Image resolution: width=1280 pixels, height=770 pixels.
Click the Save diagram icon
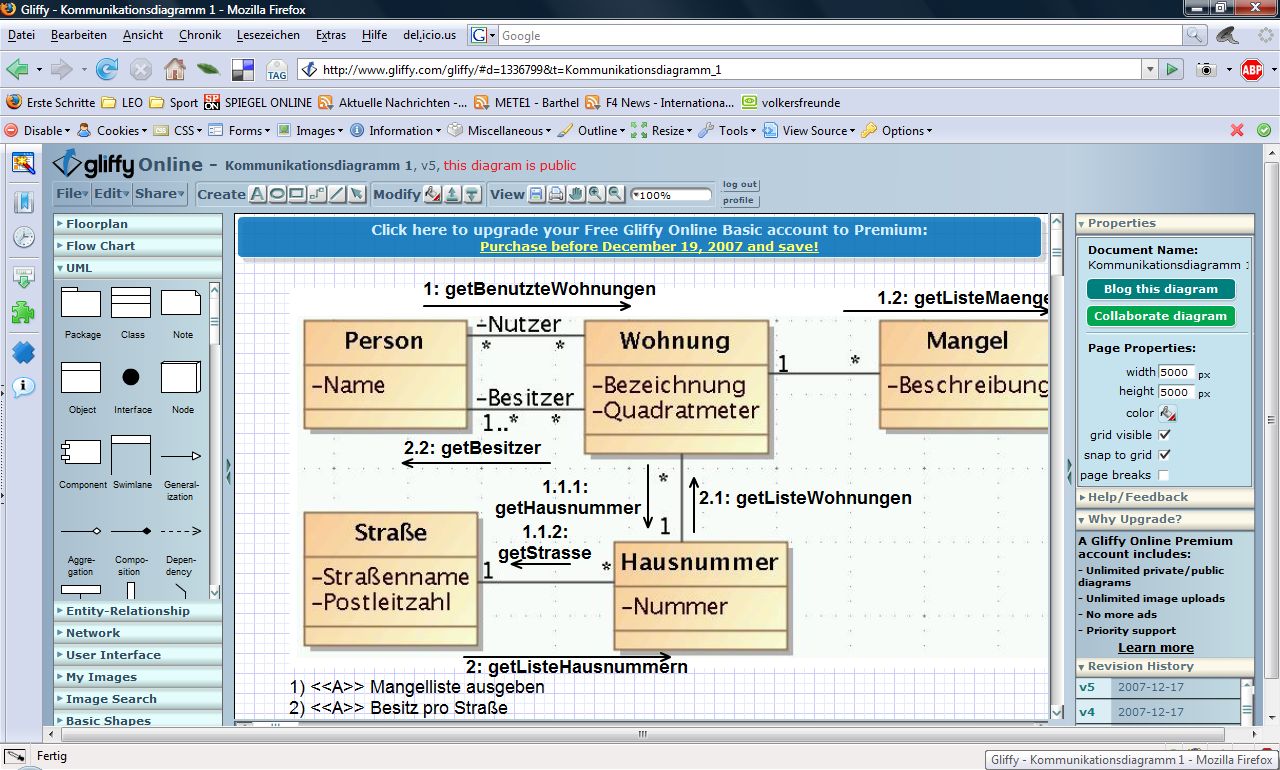pyautogui.click(x=536, y=194)
